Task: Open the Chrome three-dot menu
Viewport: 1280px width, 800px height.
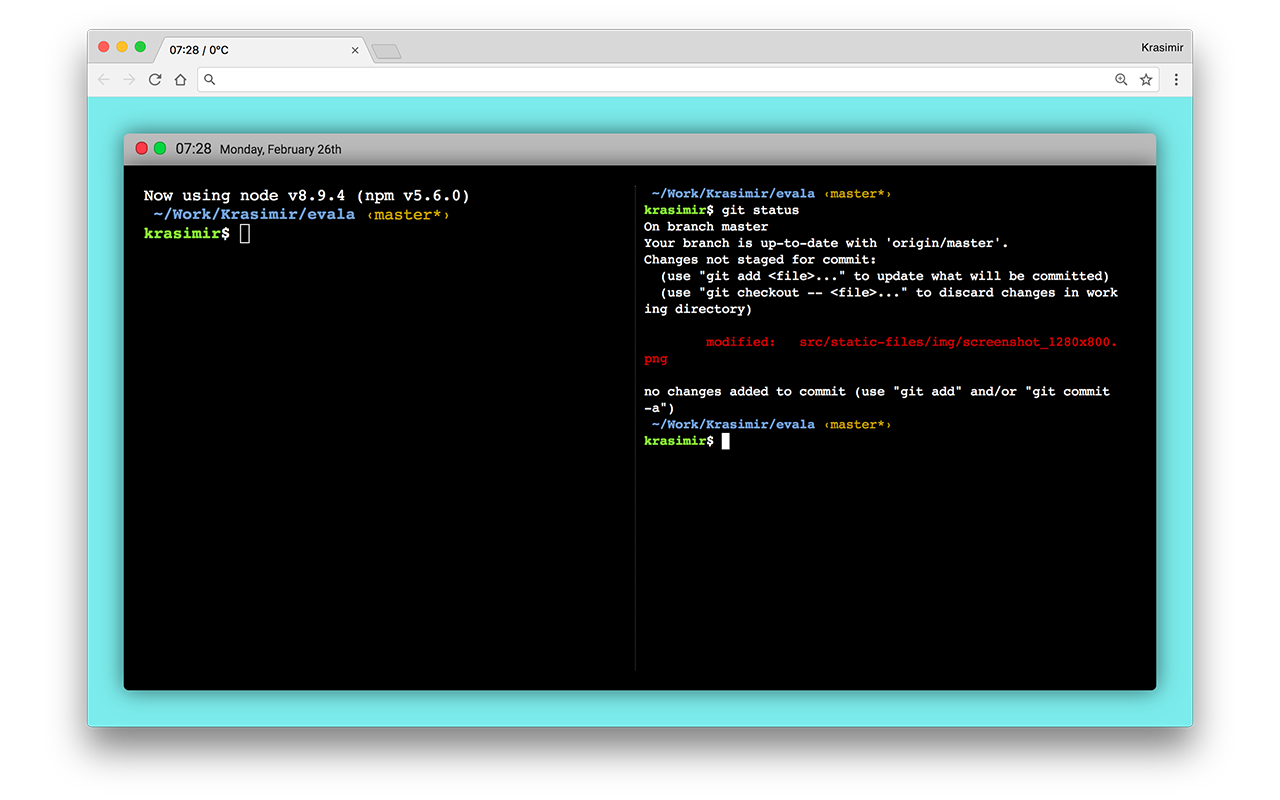Action: [x=1176, y=80]
